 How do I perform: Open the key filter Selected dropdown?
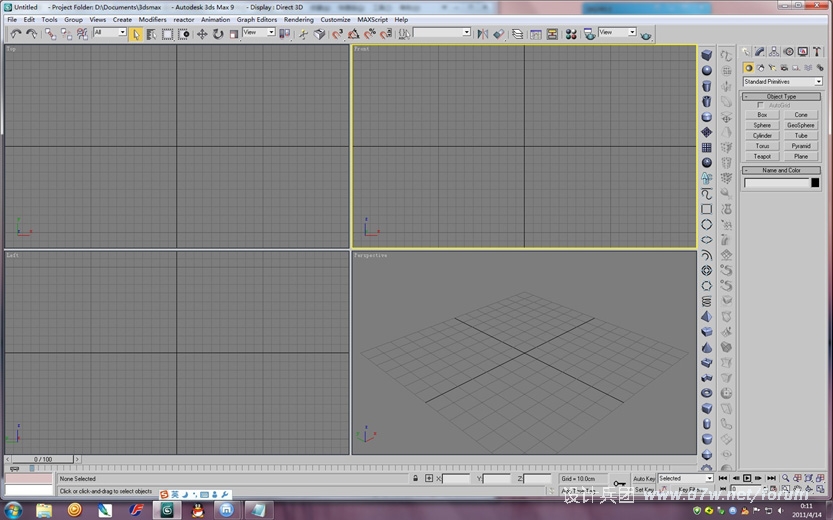(x=685, y=478)
